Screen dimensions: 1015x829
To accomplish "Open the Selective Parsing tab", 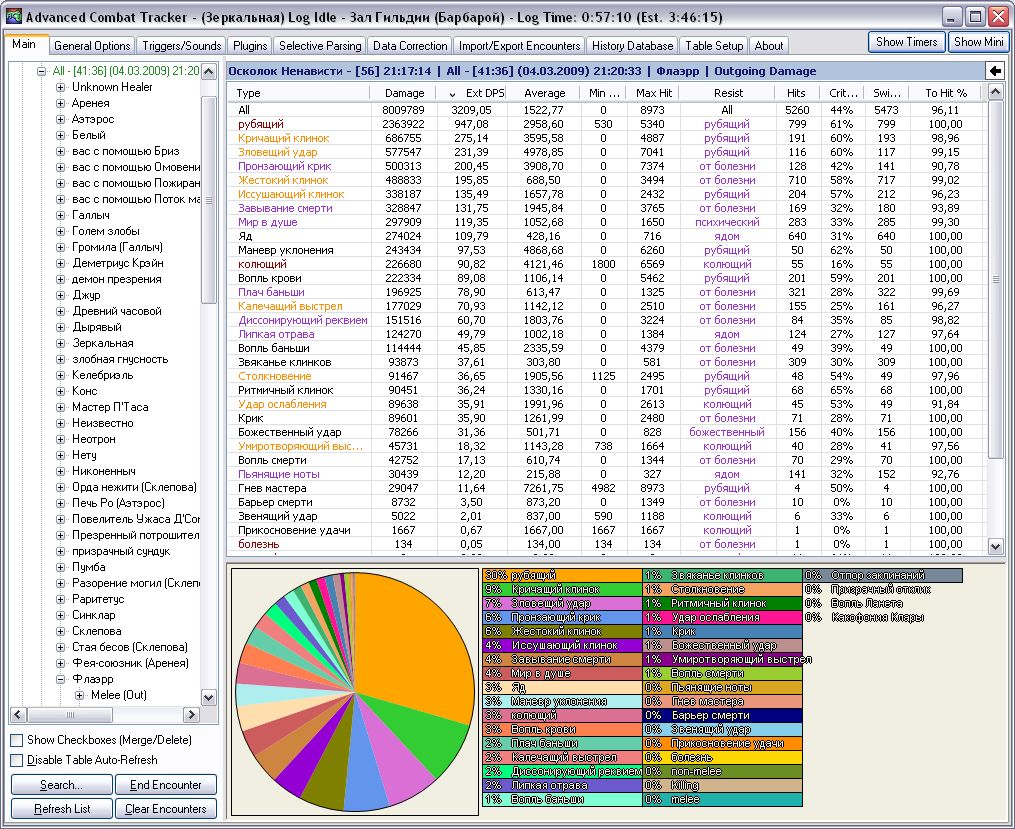I will point(320,46).
